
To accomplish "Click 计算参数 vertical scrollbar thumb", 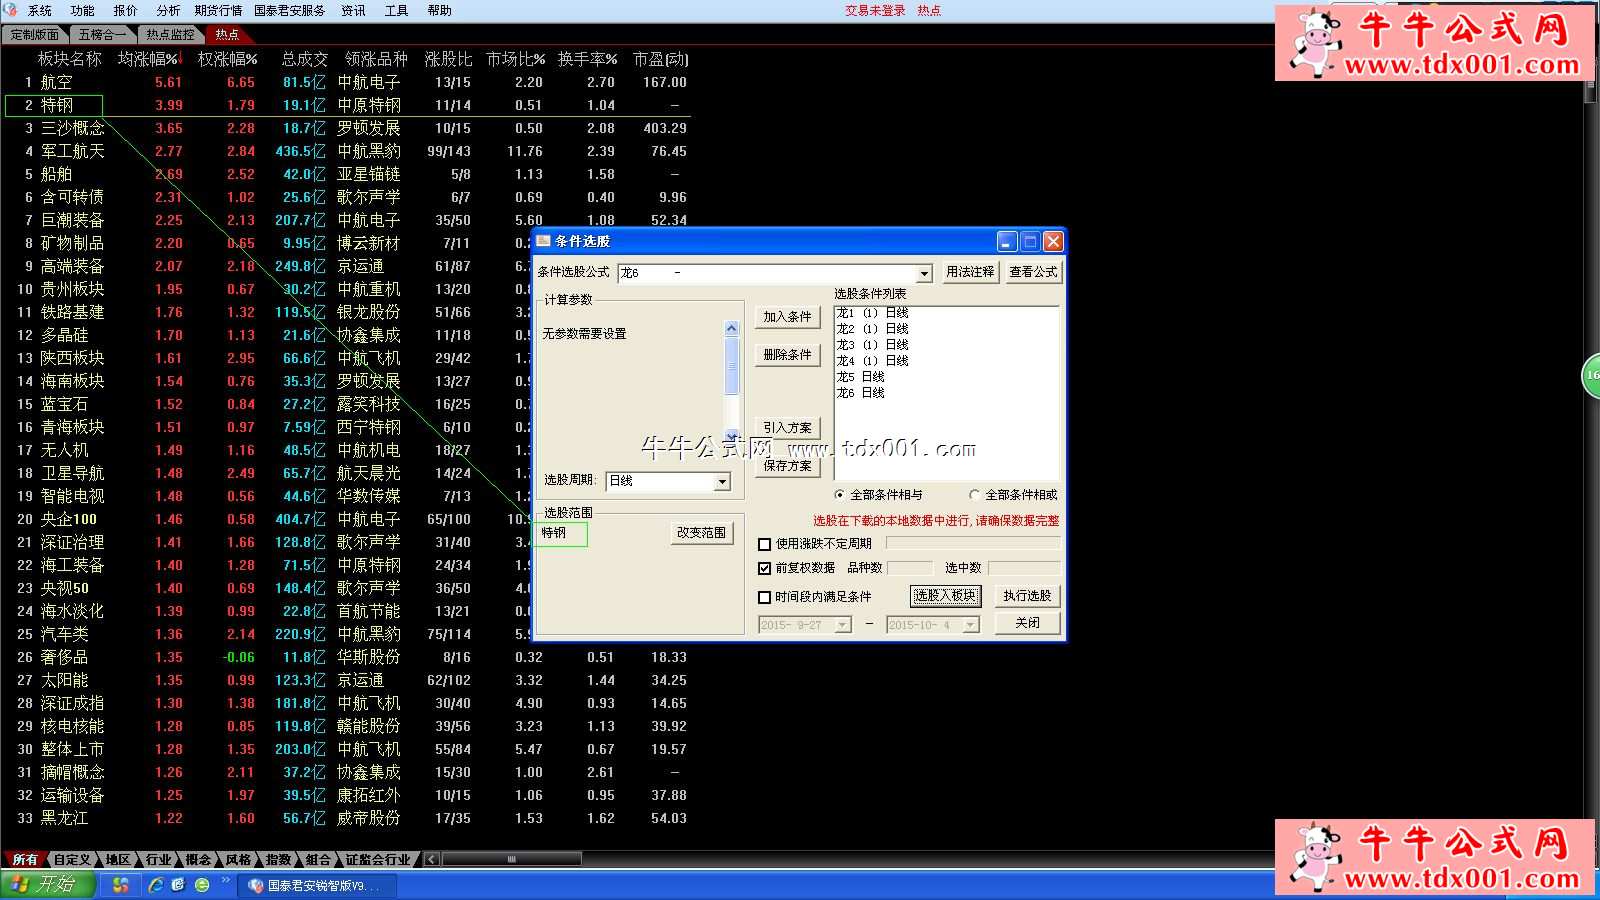I will tap(732, 365).
